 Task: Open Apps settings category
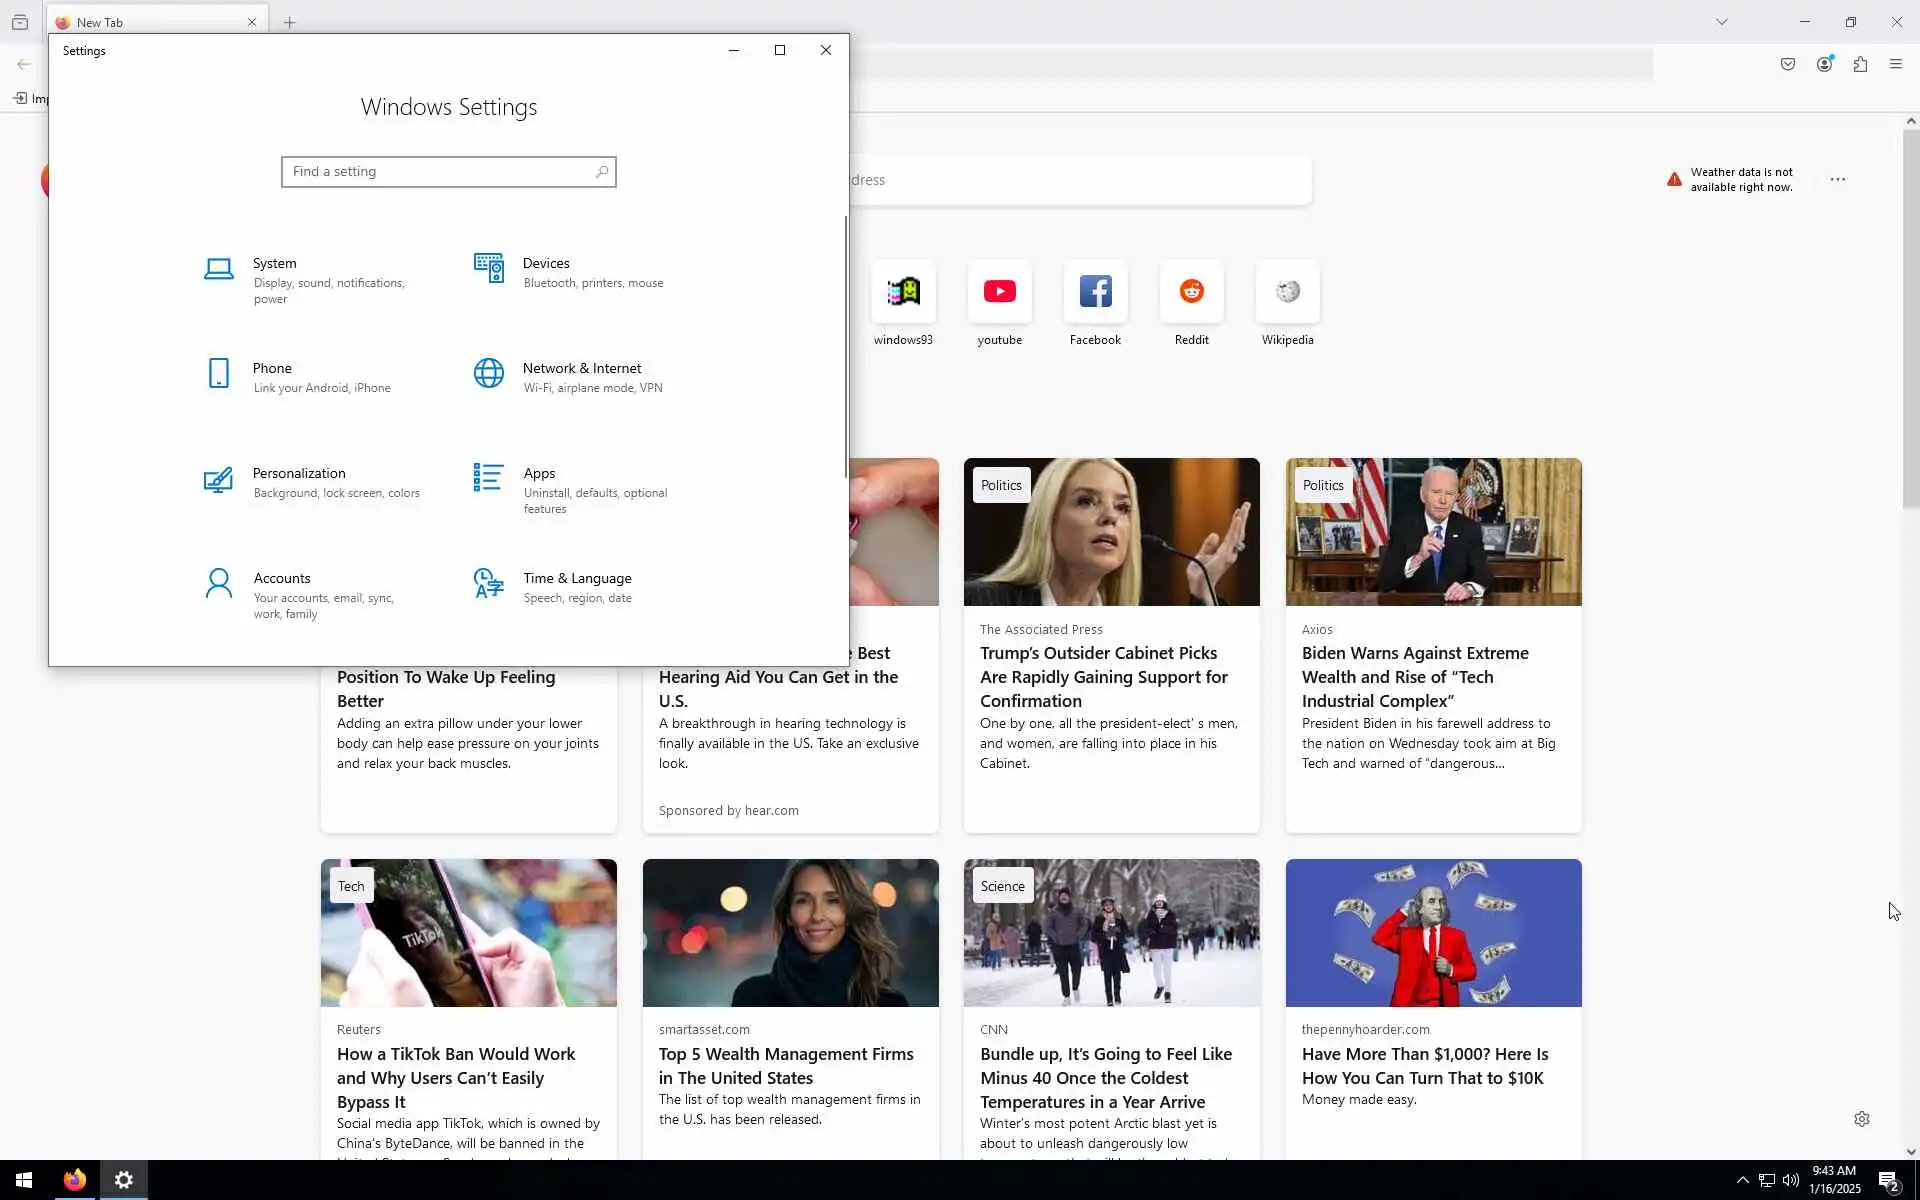[x=539, y=474]
